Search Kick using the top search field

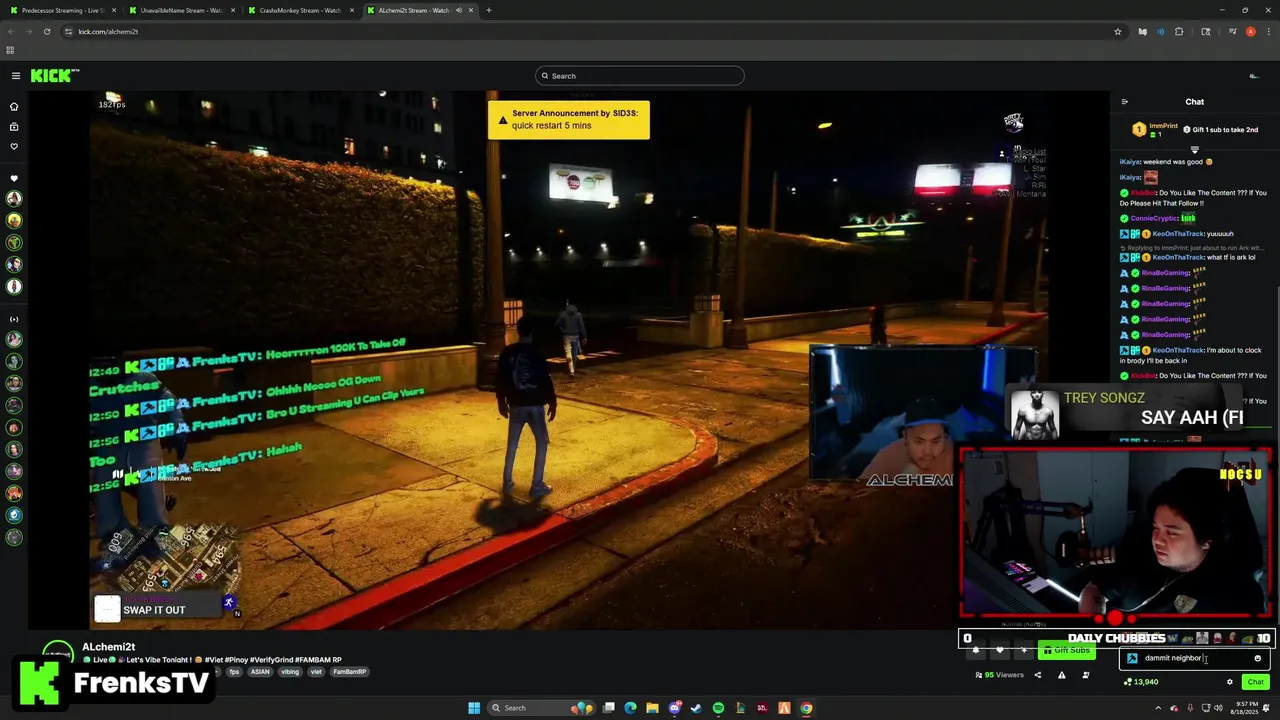tap(640, 76)
